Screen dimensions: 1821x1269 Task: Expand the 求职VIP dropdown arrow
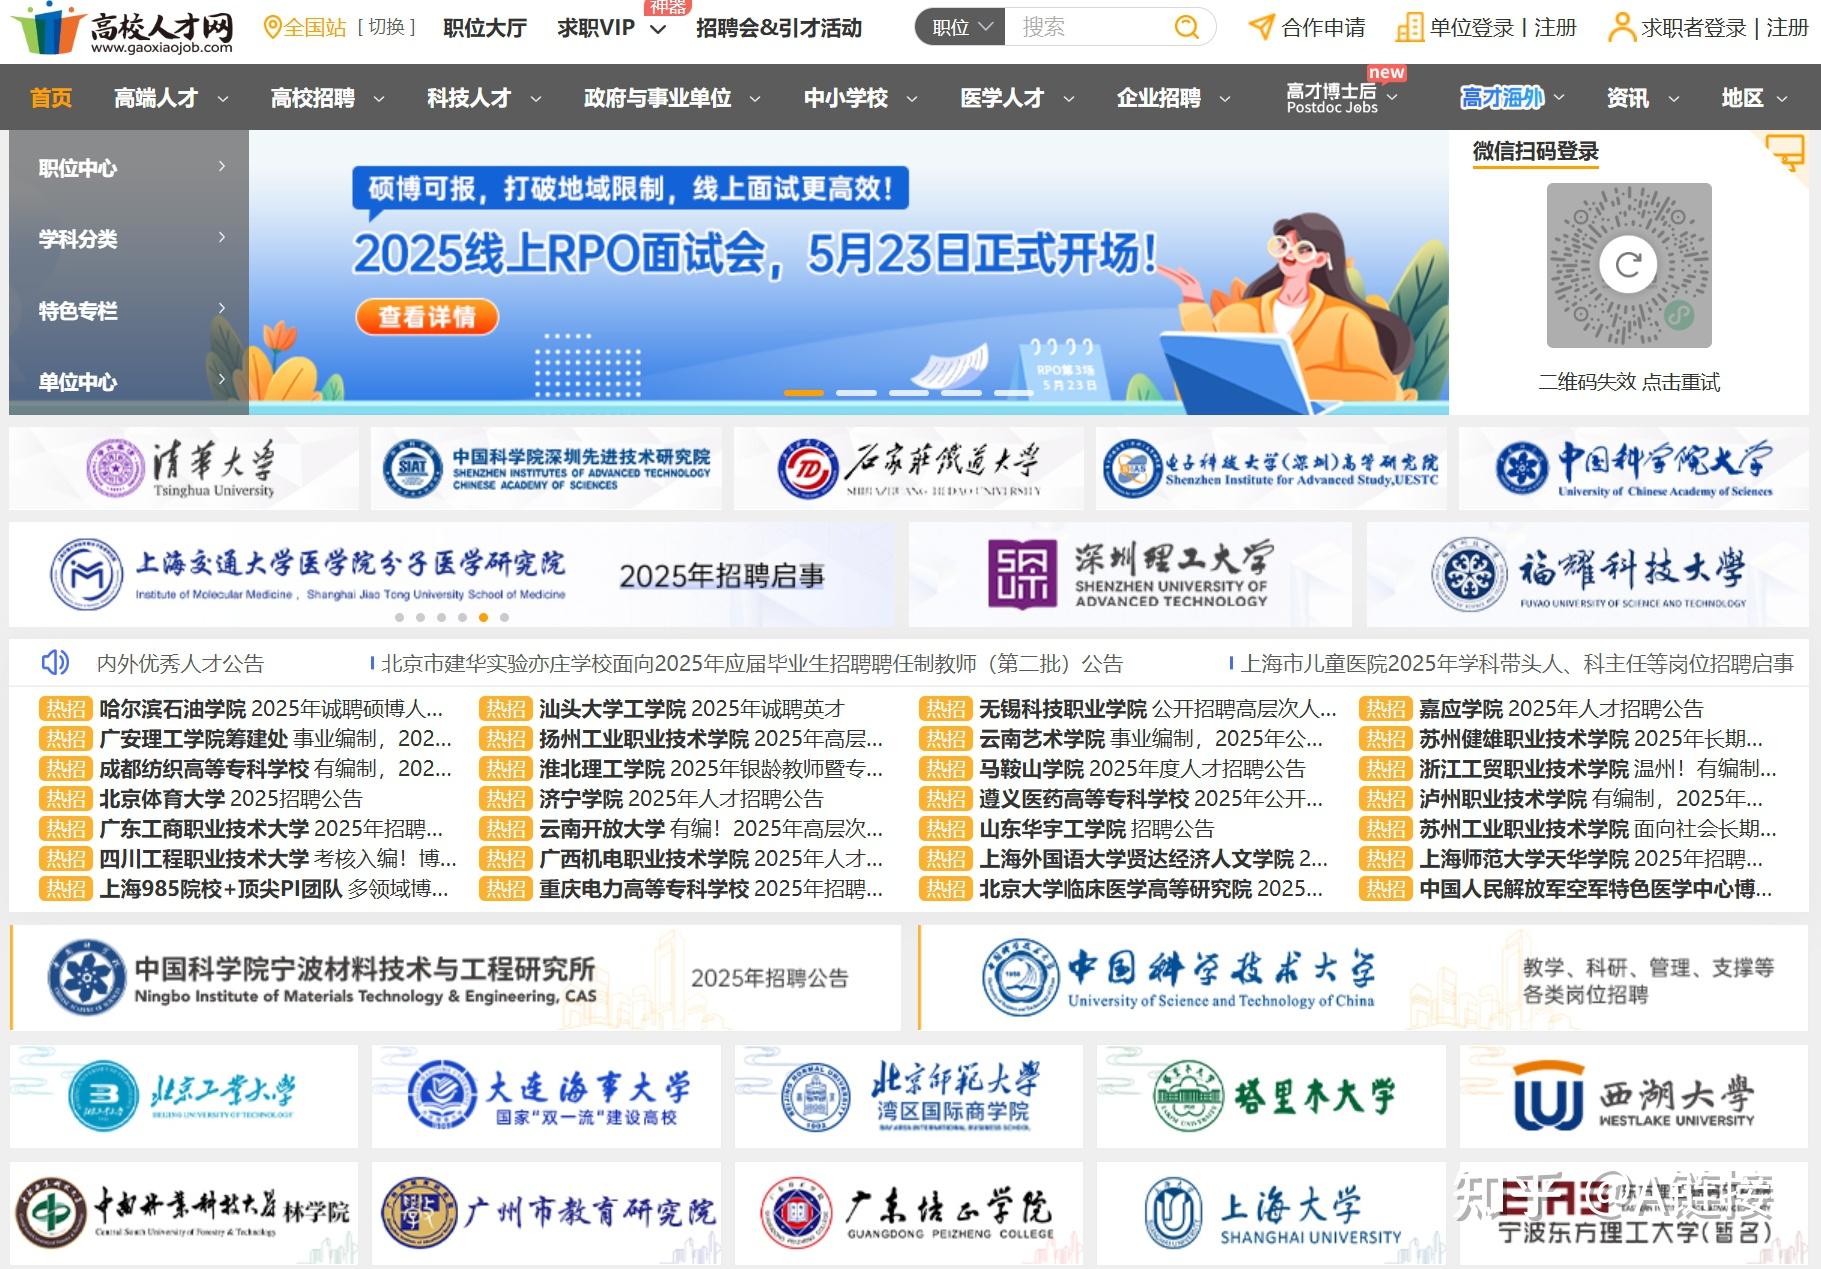point(657,29)
